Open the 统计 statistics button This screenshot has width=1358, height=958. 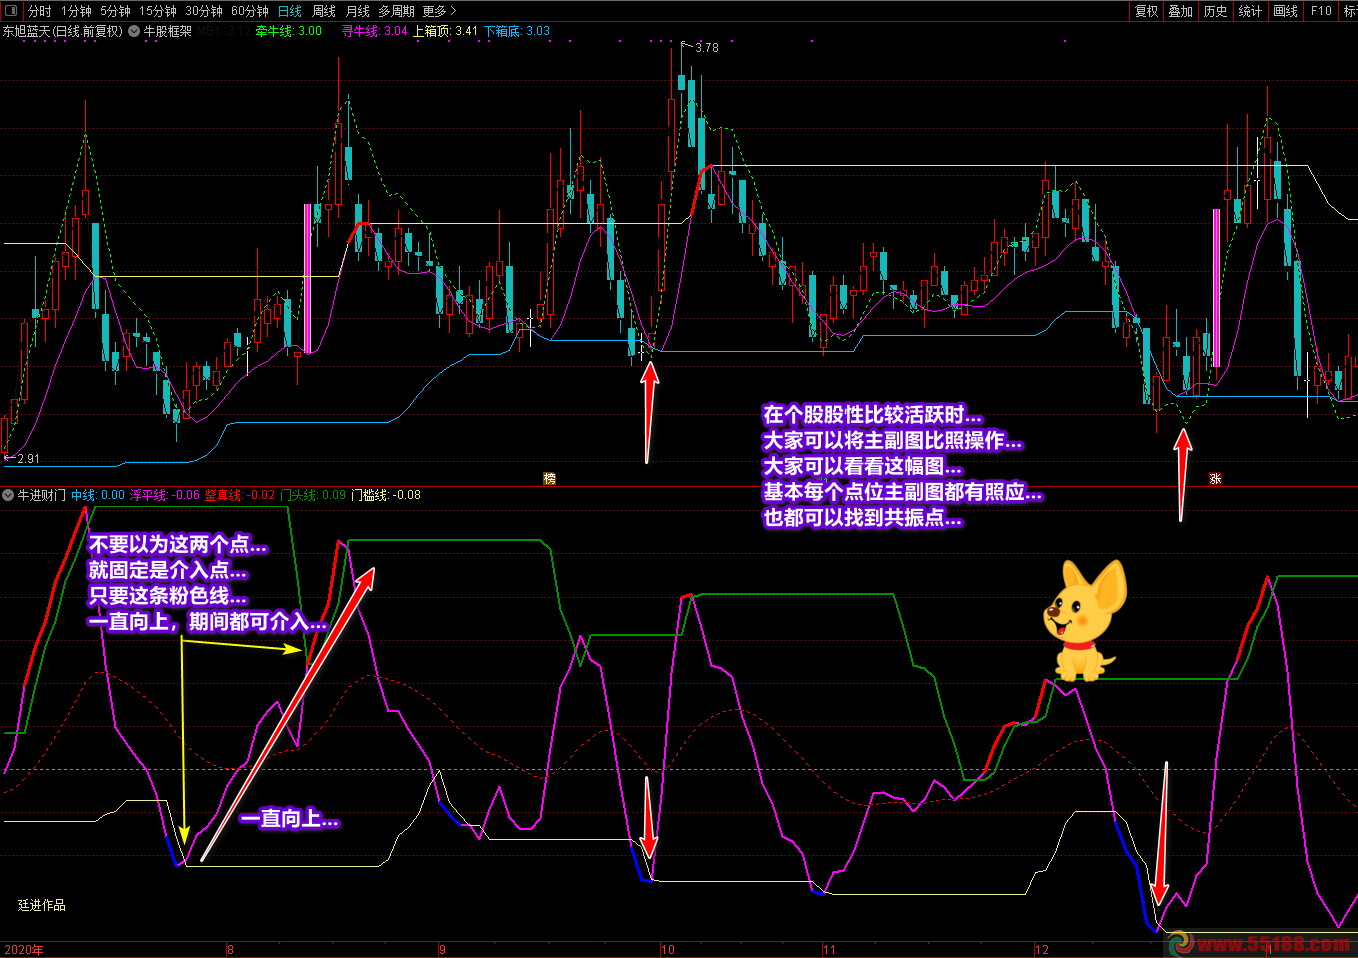(1251, 11)
